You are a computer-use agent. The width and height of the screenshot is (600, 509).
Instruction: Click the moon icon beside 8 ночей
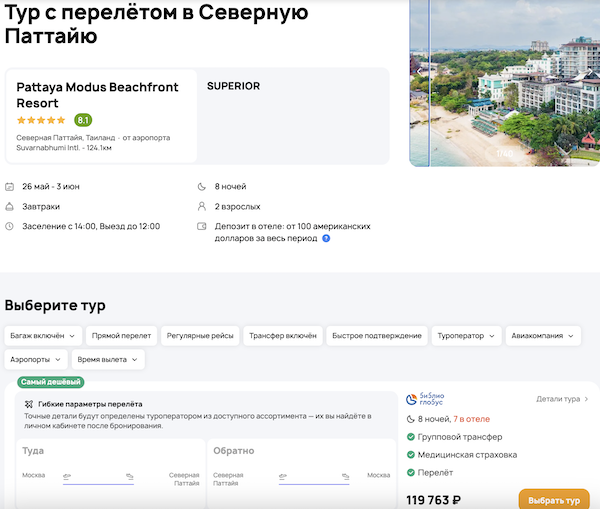(x=203, y=187)
